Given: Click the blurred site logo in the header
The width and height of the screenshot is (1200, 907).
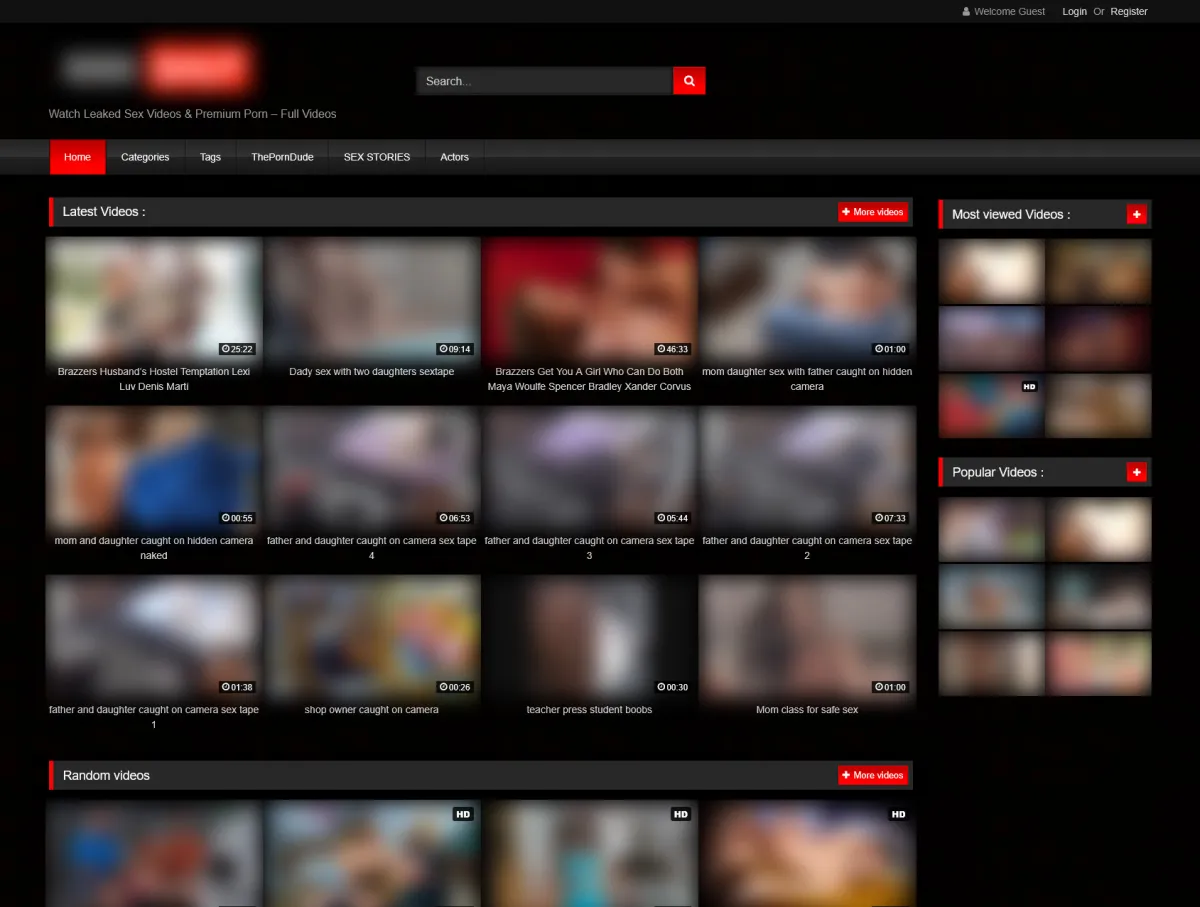Looking at the screenshot, I should (155, 68).
